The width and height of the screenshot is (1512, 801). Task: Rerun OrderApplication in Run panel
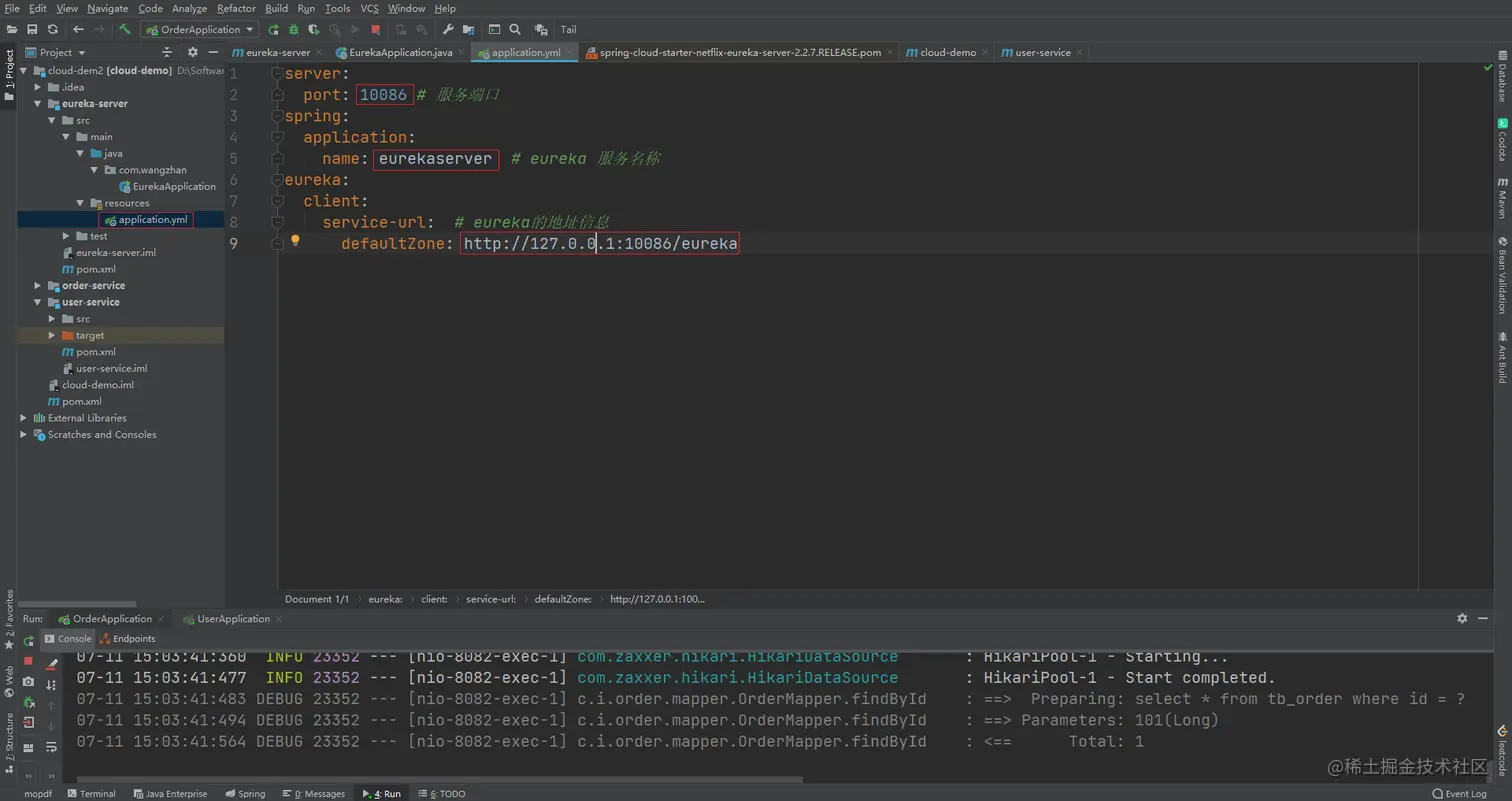pyautogui.click(x=28, y=640)
